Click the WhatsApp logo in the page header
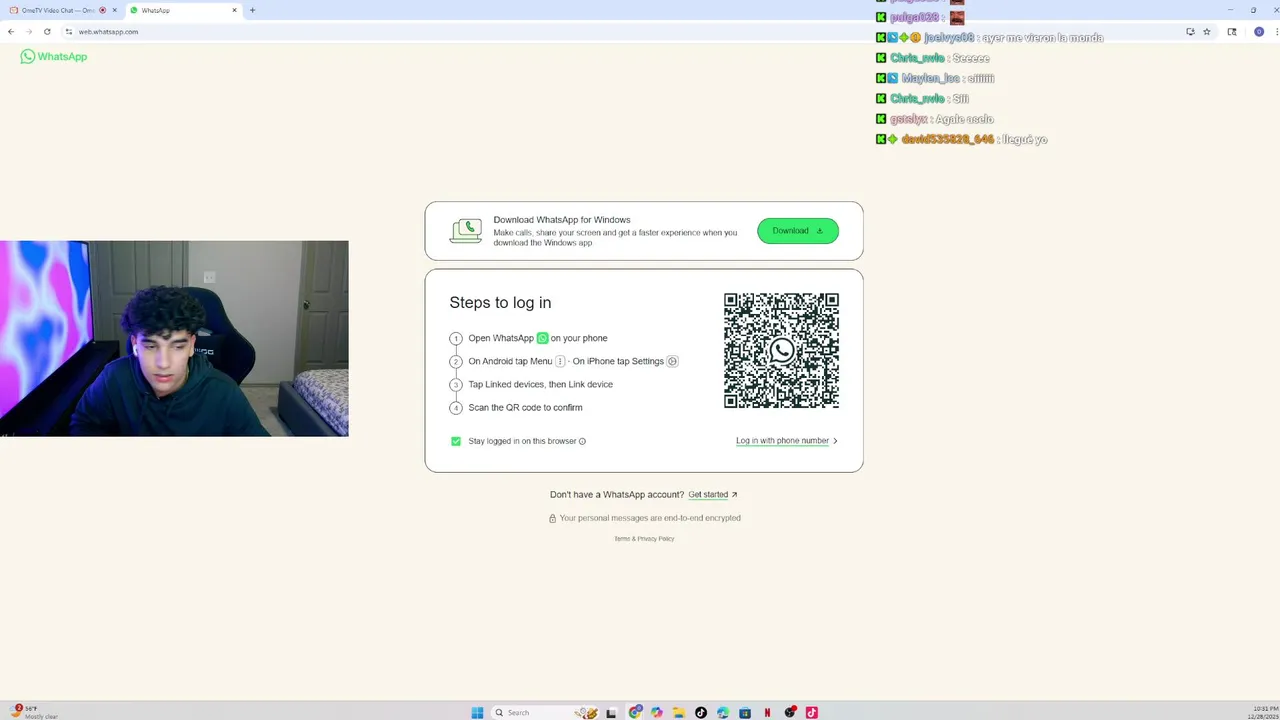 tap(54, 56)
